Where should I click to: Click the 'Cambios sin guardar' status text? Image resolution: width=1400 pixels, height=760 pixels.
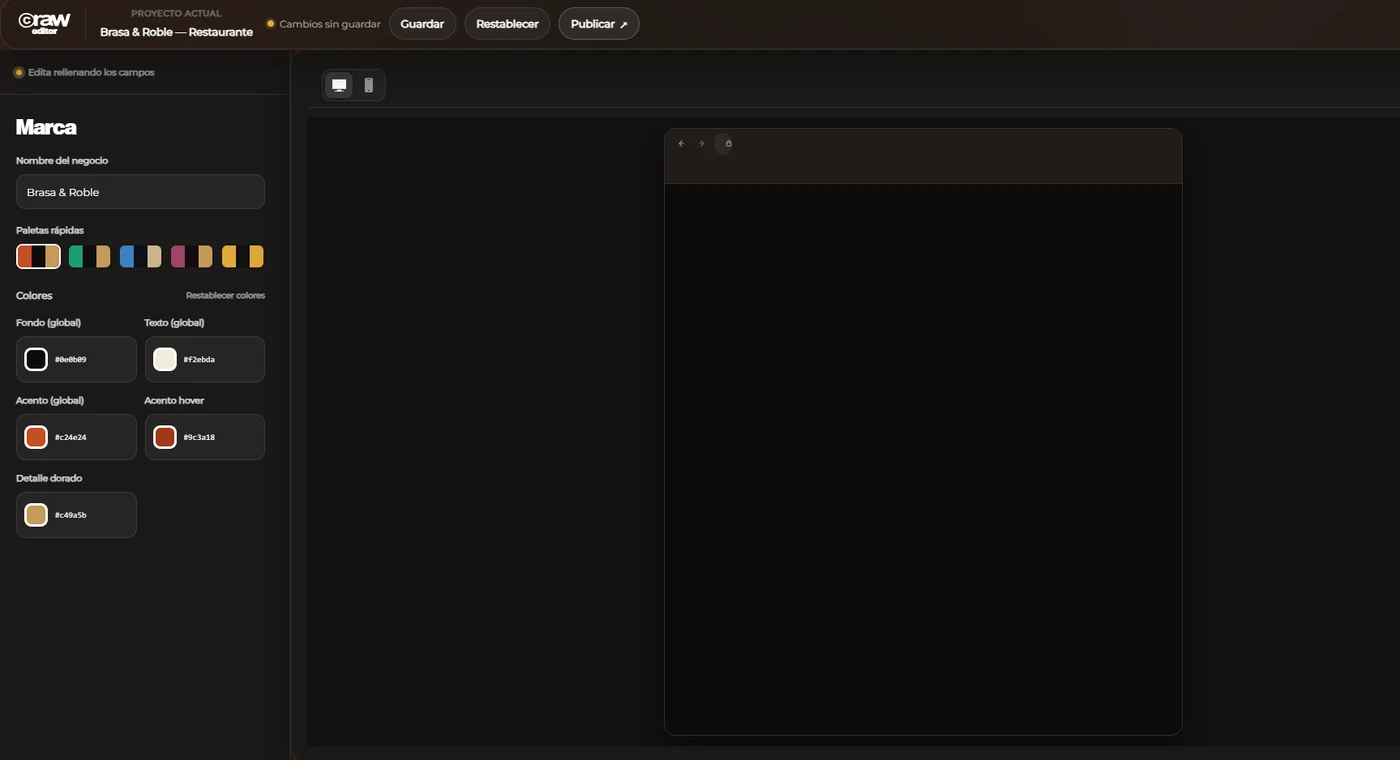pyautogui.click(x=330, y=24)
